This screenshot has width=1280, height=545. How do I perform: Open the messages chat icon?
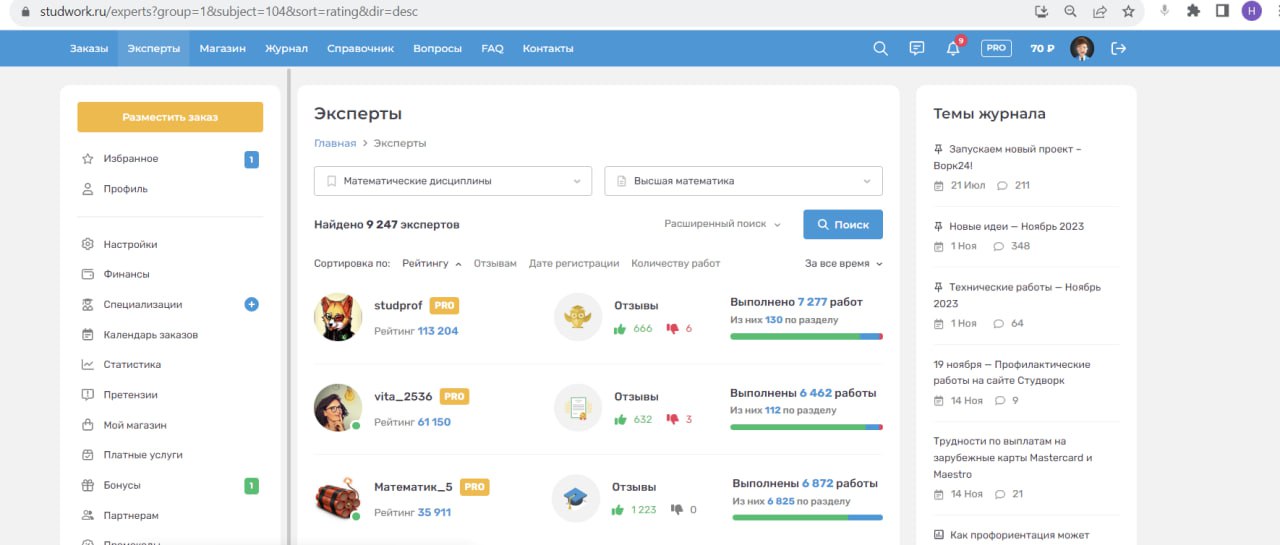pos(916,48)
